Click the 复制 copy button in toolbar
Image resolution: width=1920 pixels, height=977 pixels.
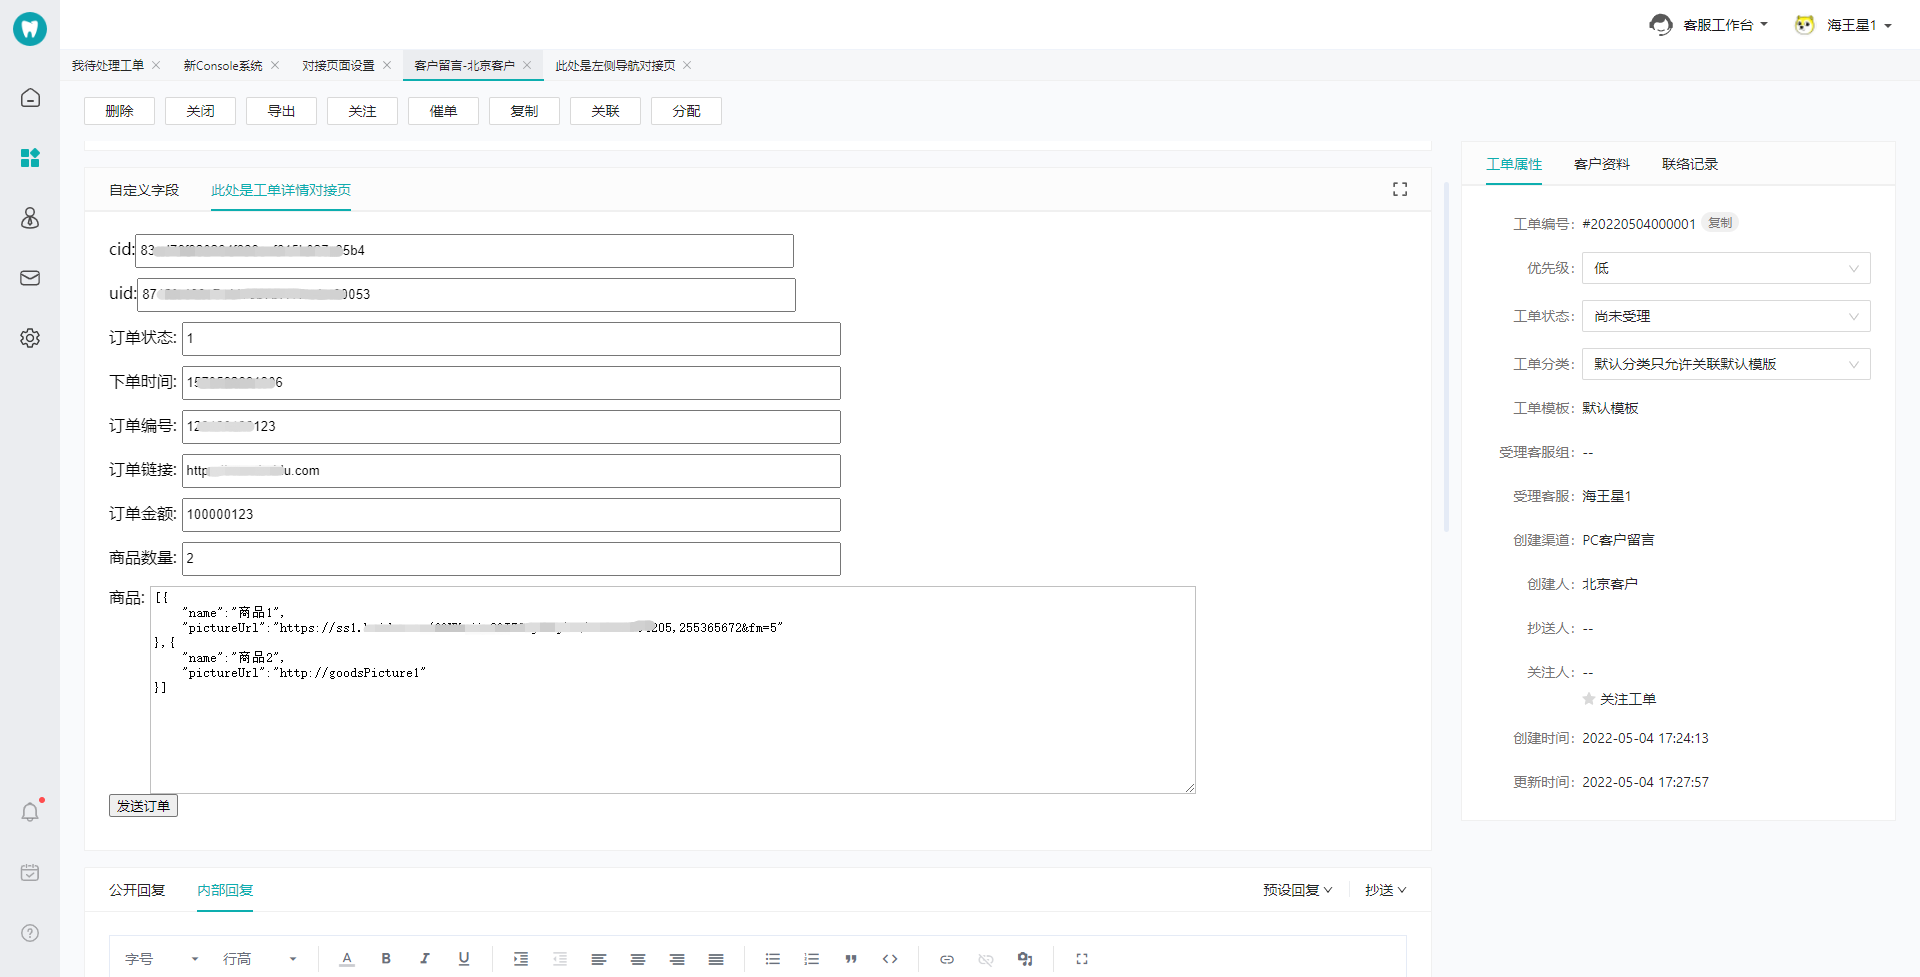coord(524,111)
